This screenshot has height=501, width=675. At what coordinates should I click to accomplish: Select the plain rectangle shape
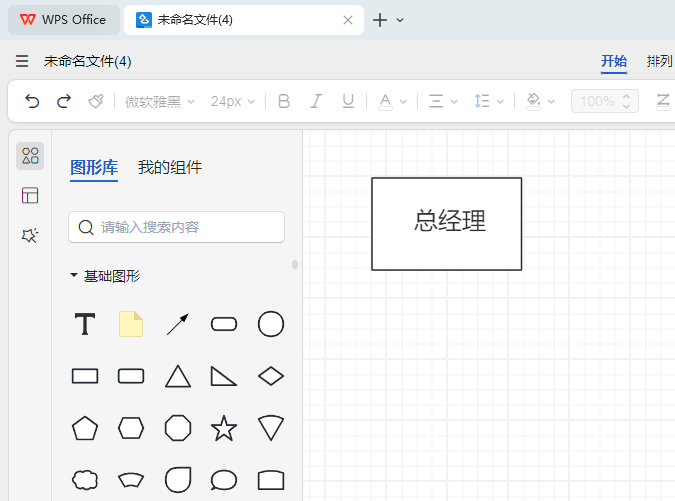[x=85, y=376]
